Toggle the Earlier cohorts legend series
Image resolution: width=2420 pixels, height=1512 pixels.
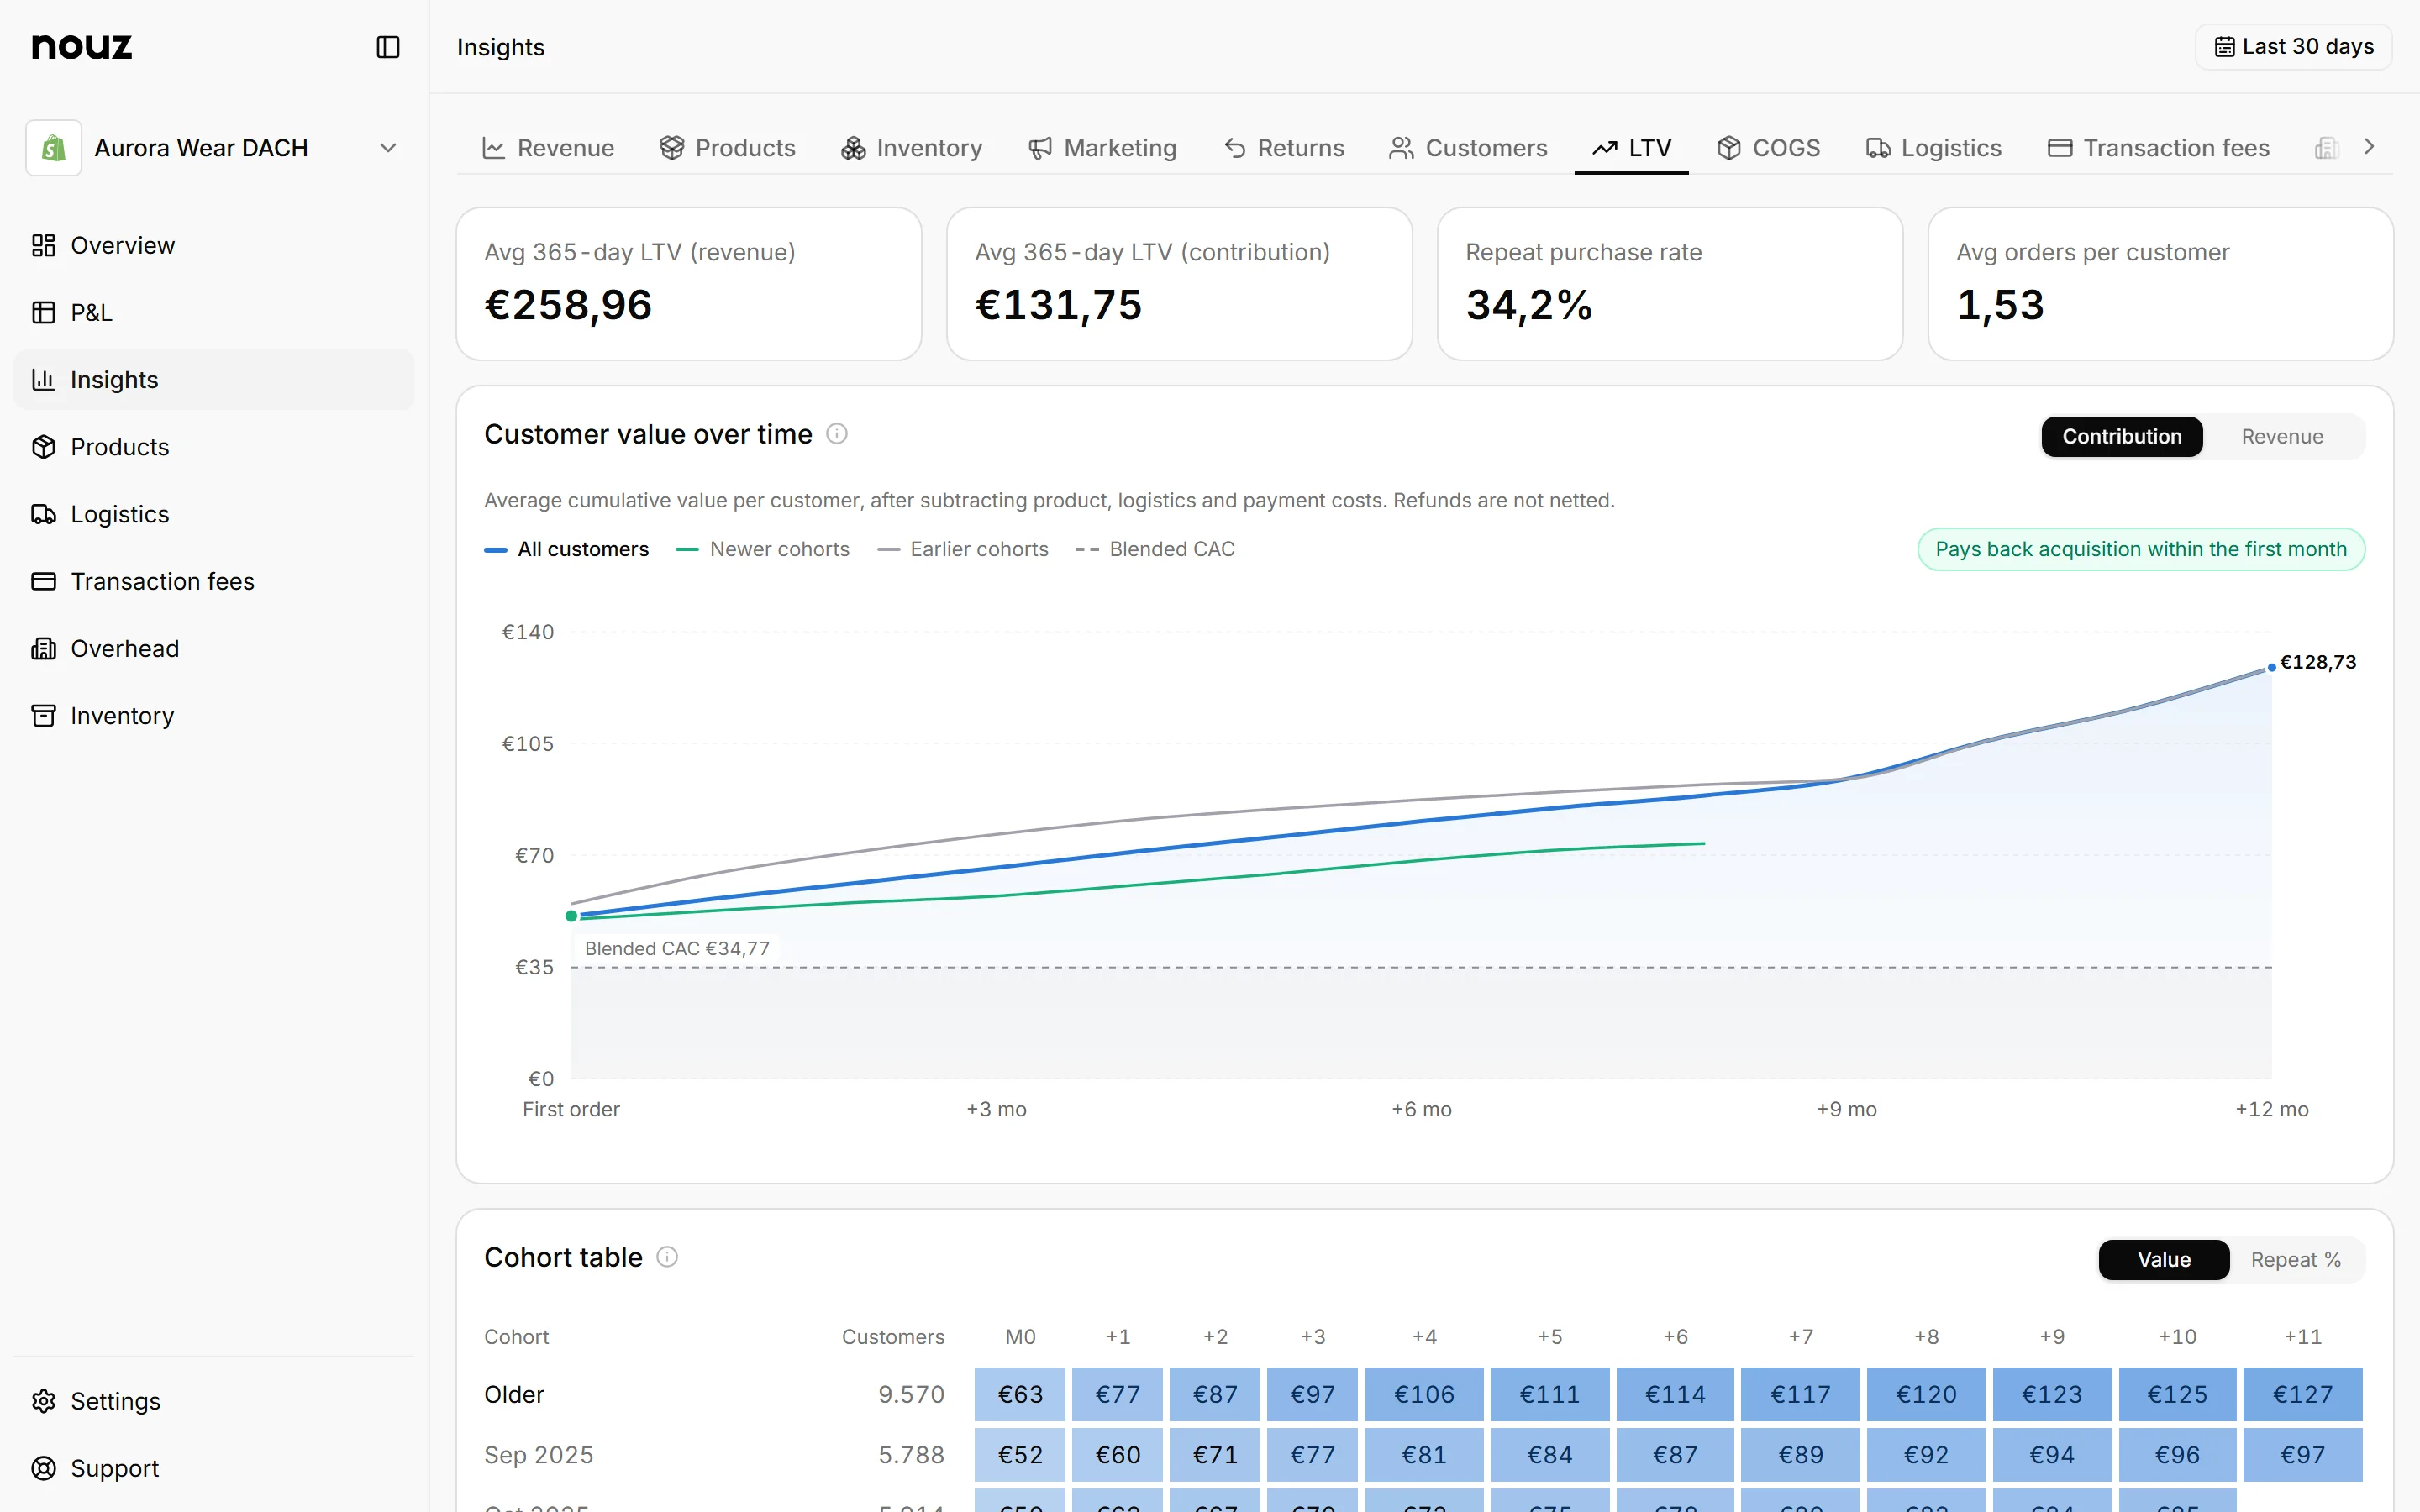(963, 549)
